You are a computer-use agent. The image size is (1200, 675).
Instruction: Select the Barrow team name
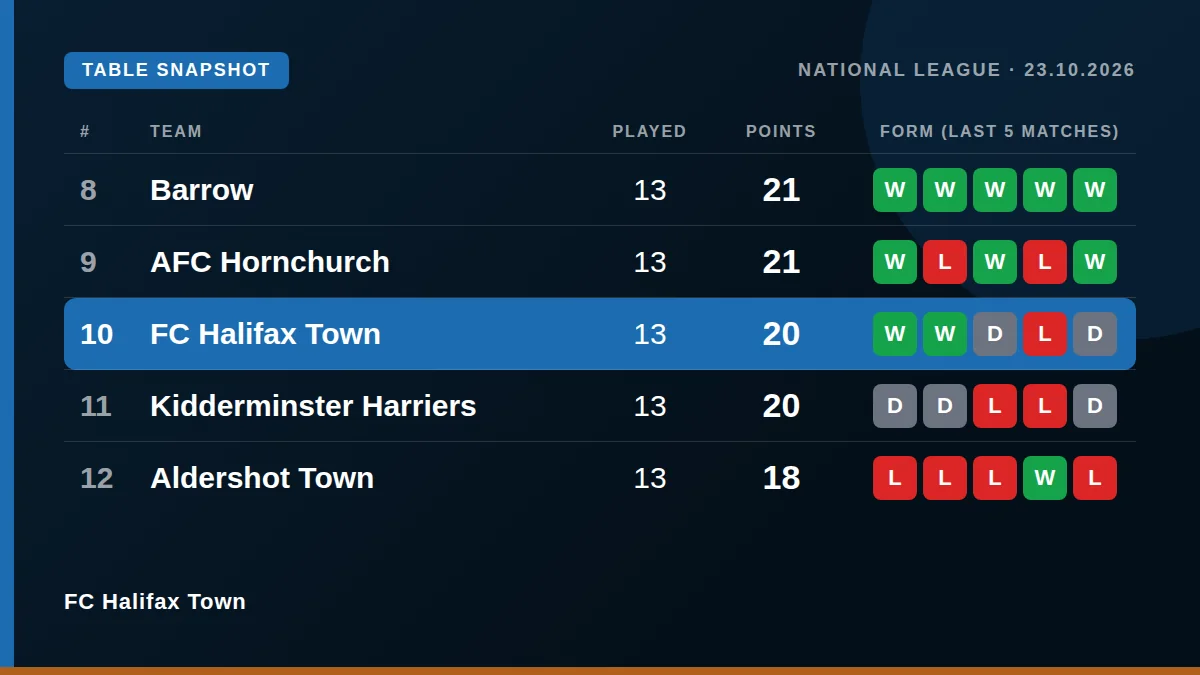click(x=202, y=190)
